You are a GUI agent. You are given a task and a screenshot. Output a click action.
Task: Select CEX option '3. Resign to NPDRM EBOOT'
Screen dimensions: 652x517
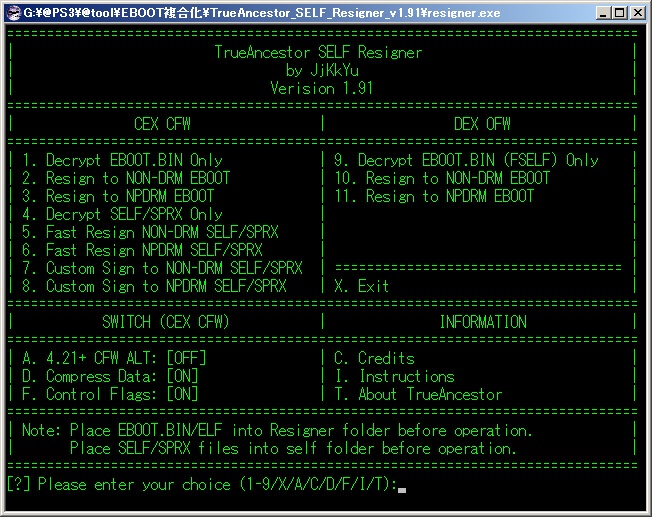click(x=118, y=196)
